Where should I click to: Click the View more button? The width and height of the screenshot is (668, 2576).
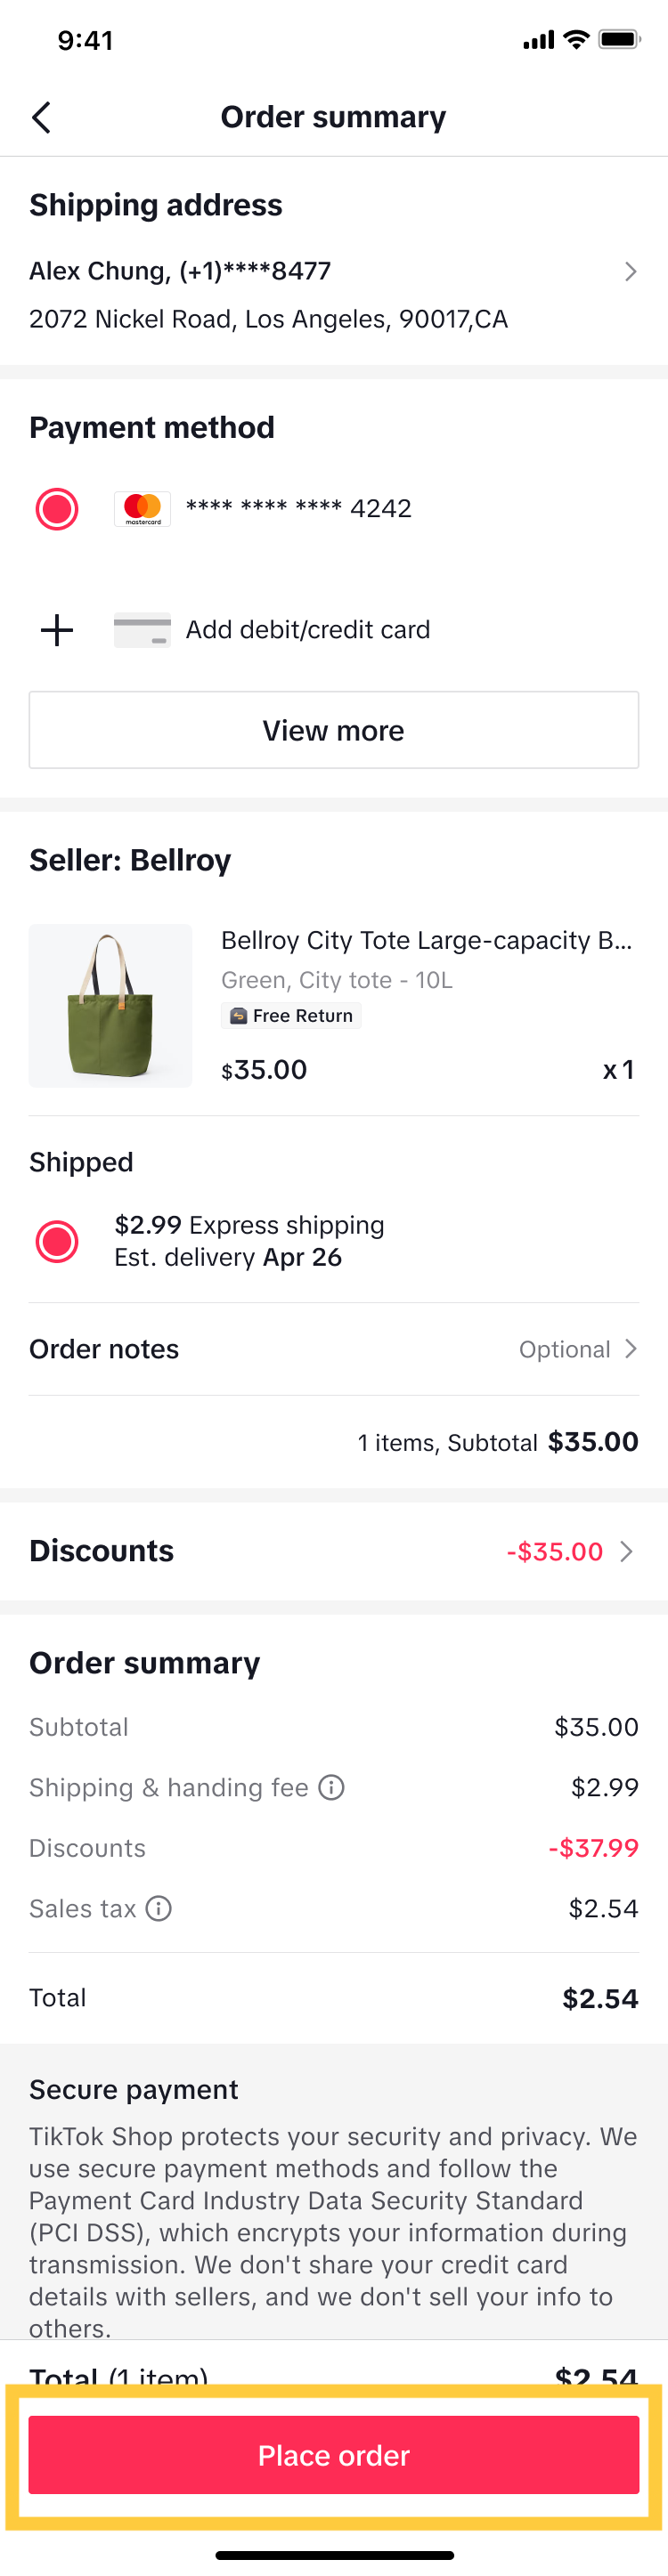click(334, 730)
